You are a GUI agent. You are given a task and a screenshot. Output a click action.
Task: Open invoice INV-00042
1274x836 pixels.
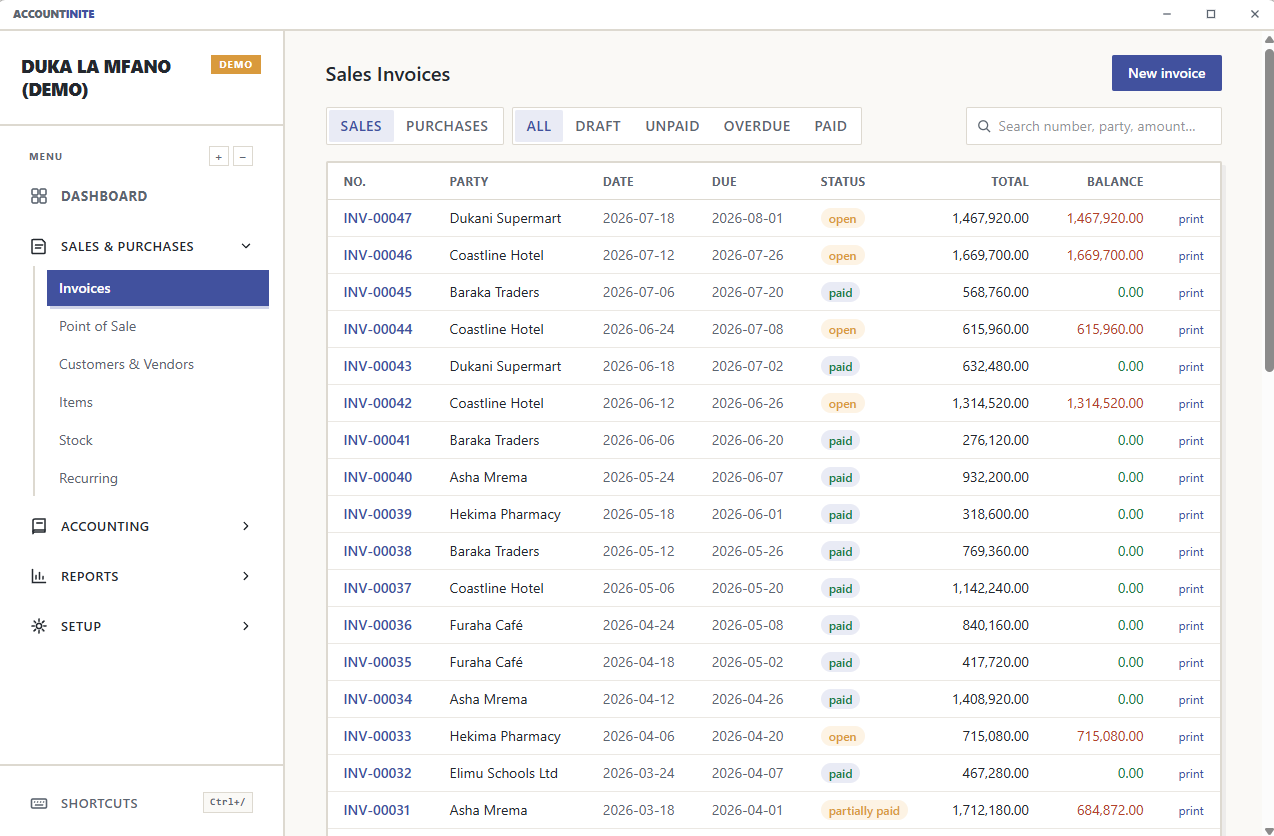tap(378, 403)
